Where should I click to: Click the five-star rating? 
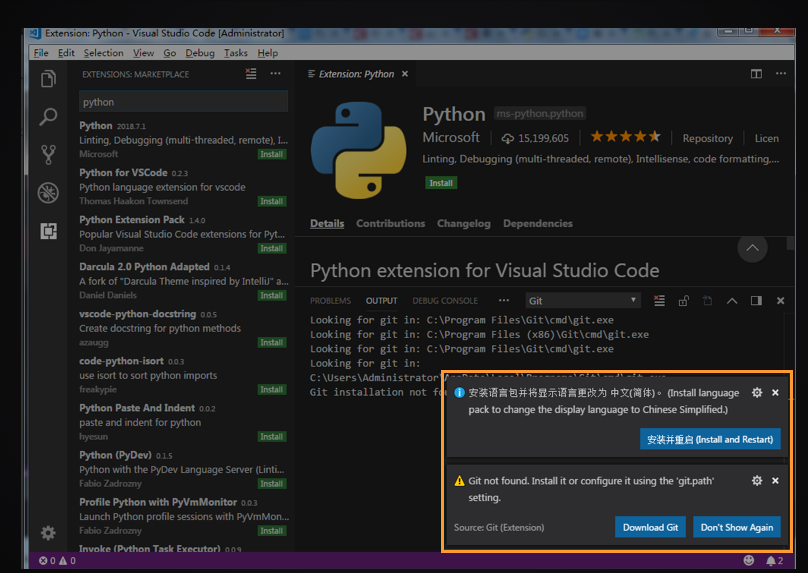(x=626, y=137)
